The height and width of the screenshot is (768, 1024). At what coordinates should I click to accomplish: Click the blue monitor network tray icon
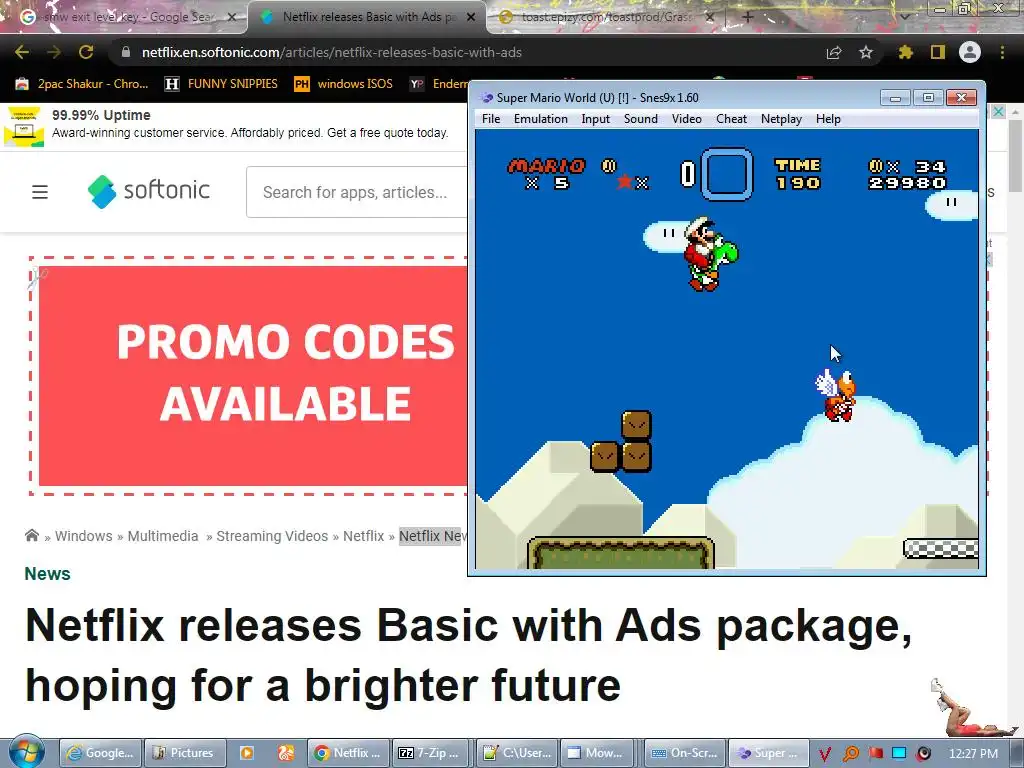tap(899, 754)
